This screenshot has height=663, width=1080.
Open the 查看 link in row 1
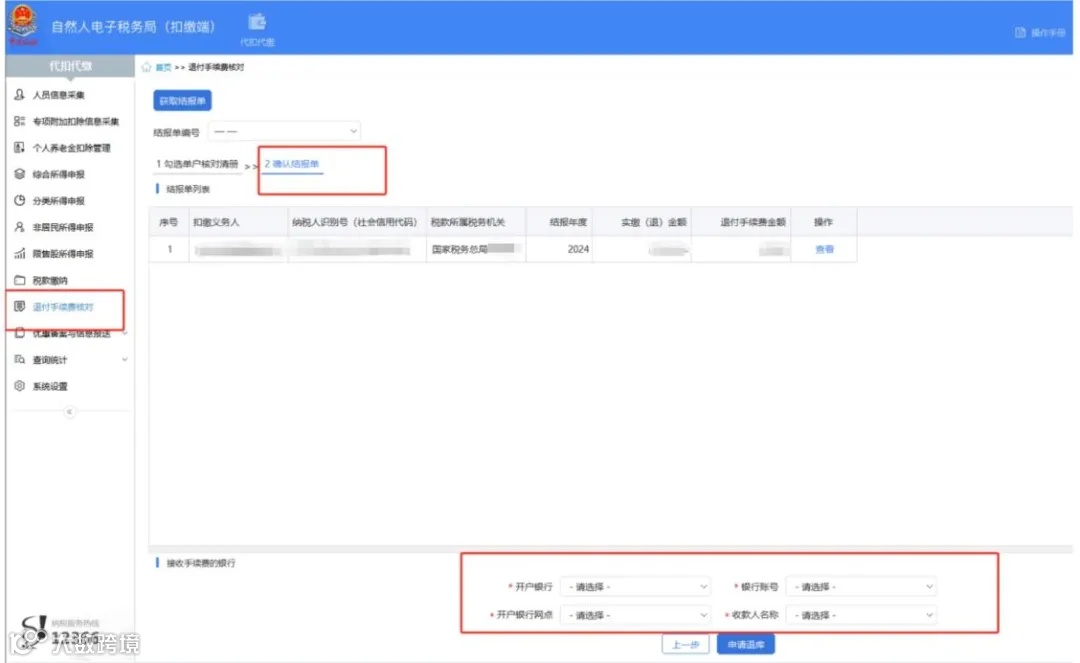coord(824,249)
